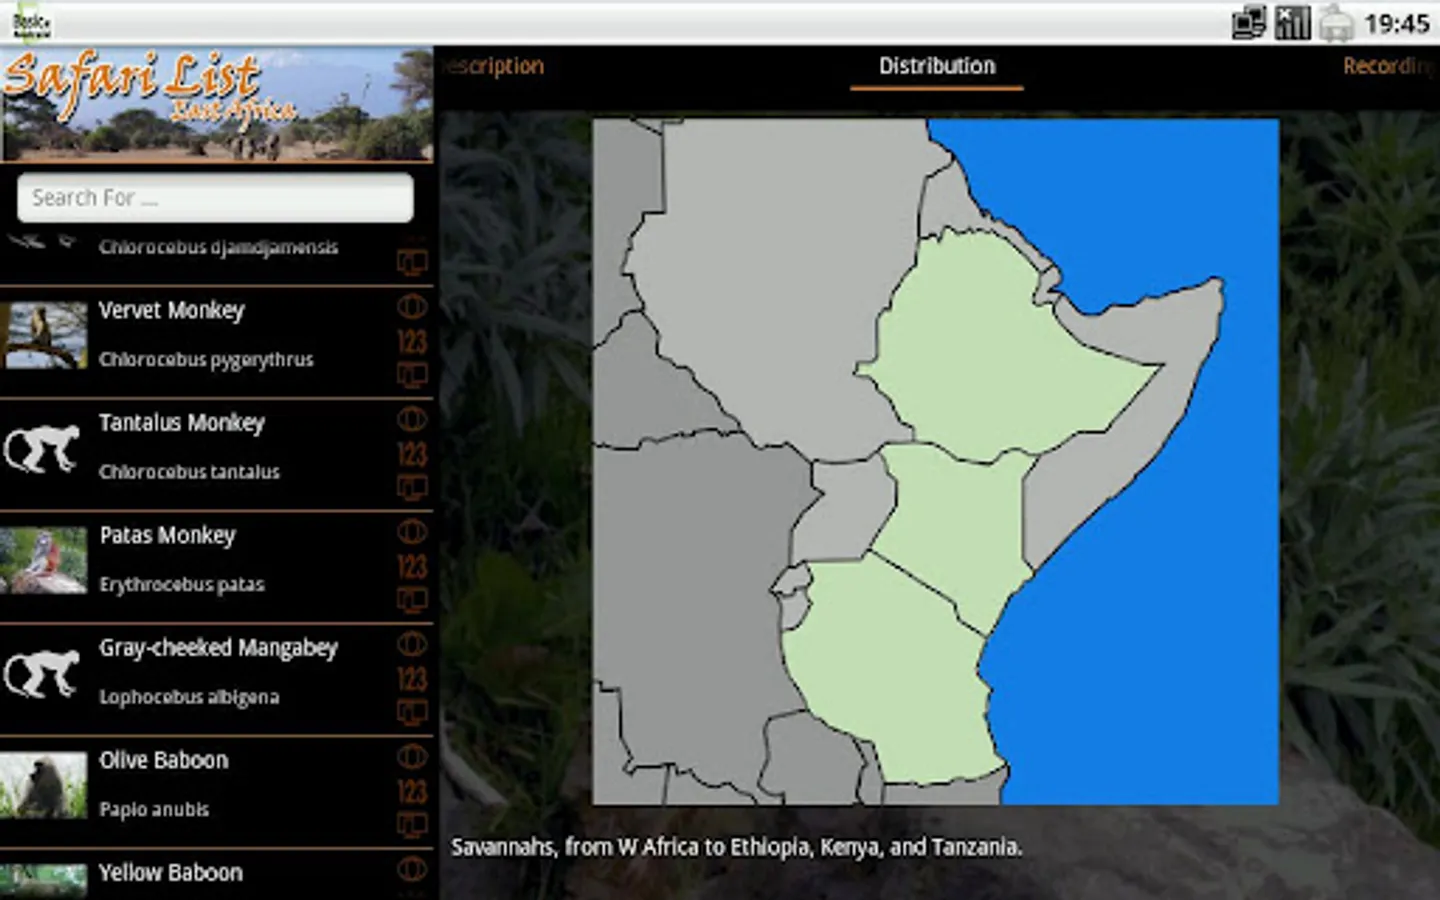Tap the Chlorocebus djamdjamensis scientific name
1440x900 pixels.
(218, 247)
